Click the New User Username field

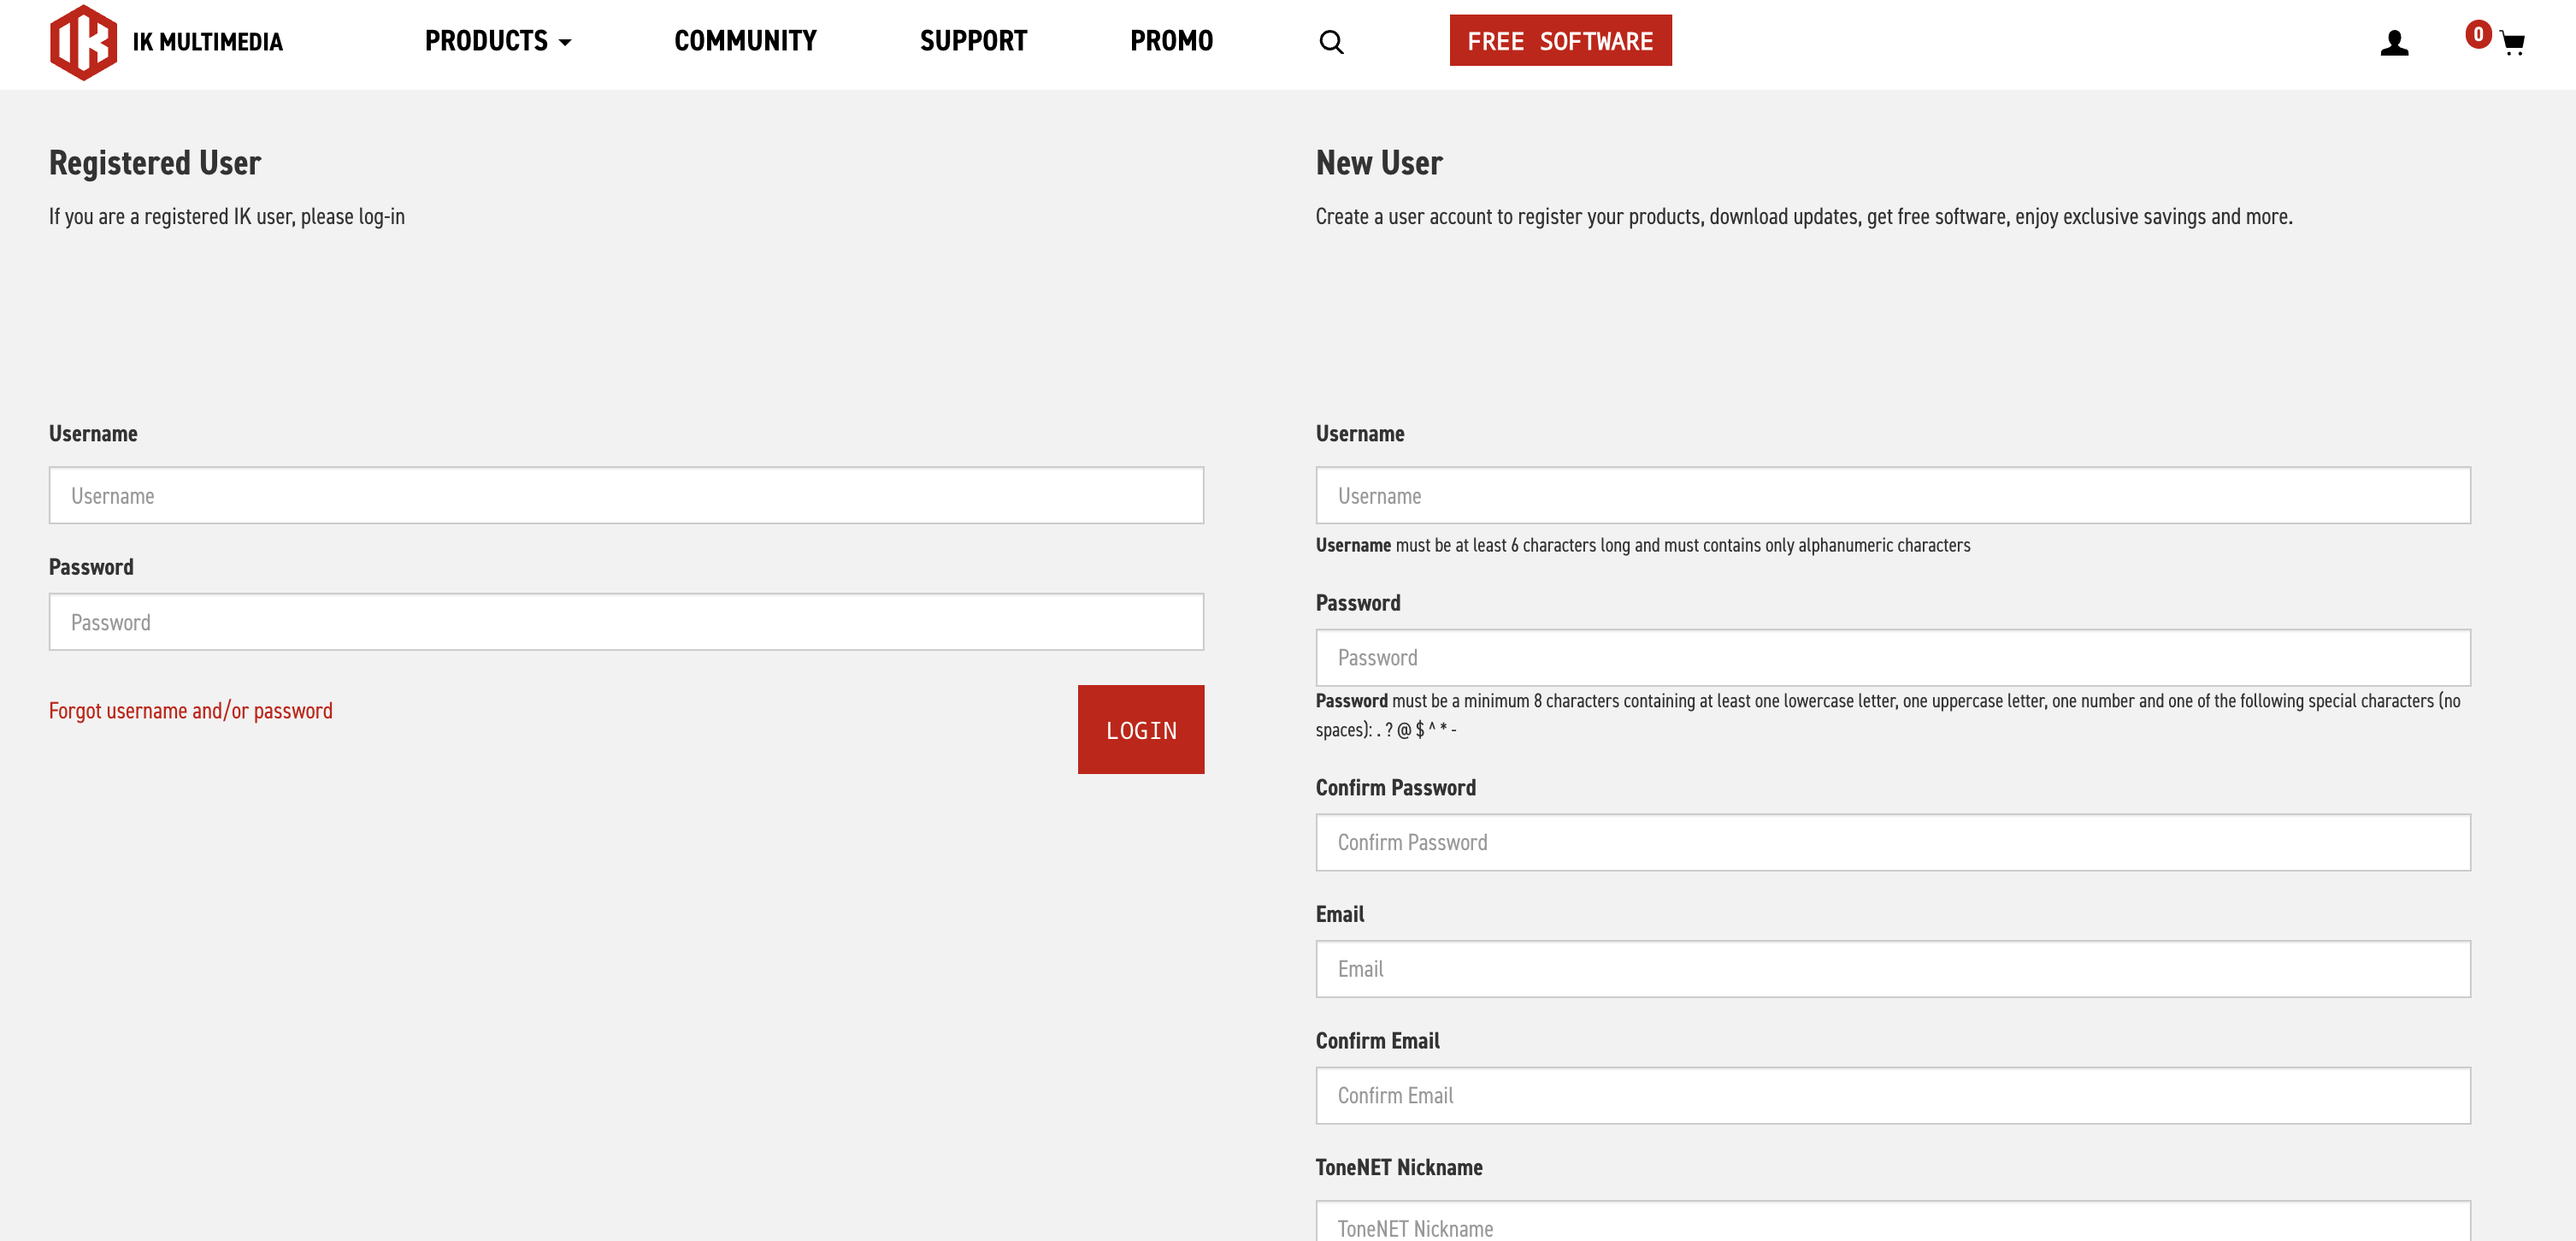point(1892,495)
